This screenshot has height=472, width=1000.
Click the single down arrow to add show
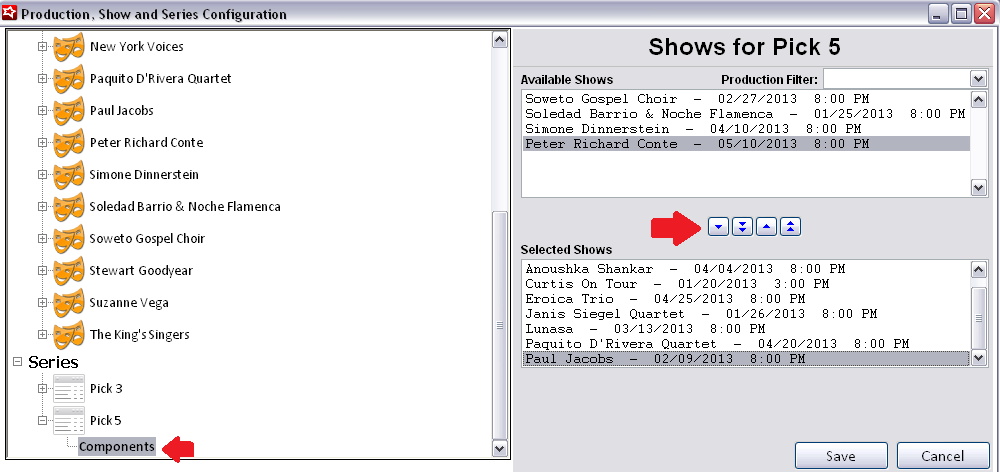pos(718,227)
